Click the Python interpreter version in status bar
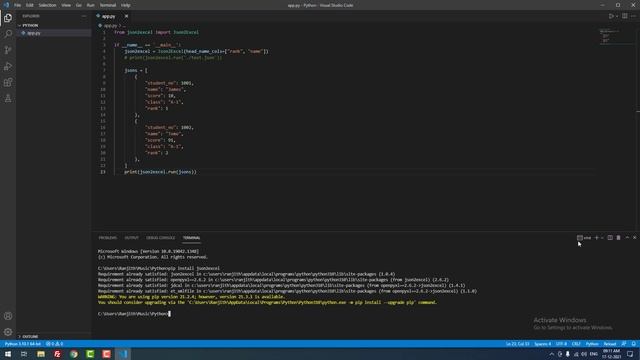The image size is (640, 360). (23, 344)
